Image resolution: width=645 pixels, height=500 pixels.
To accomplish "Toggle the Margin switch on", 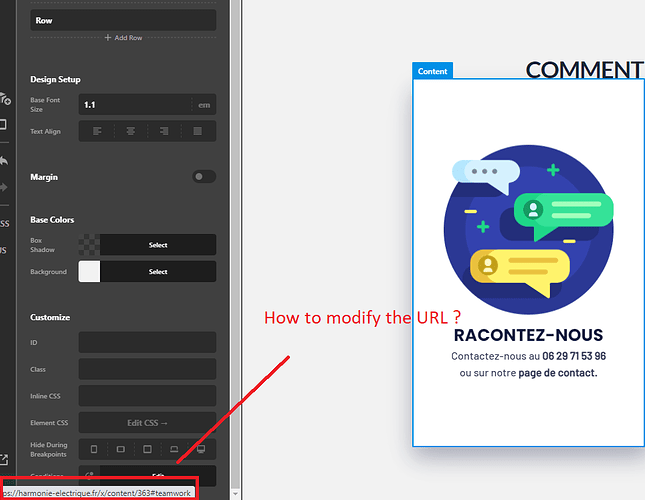I will [x=204, y=176].
